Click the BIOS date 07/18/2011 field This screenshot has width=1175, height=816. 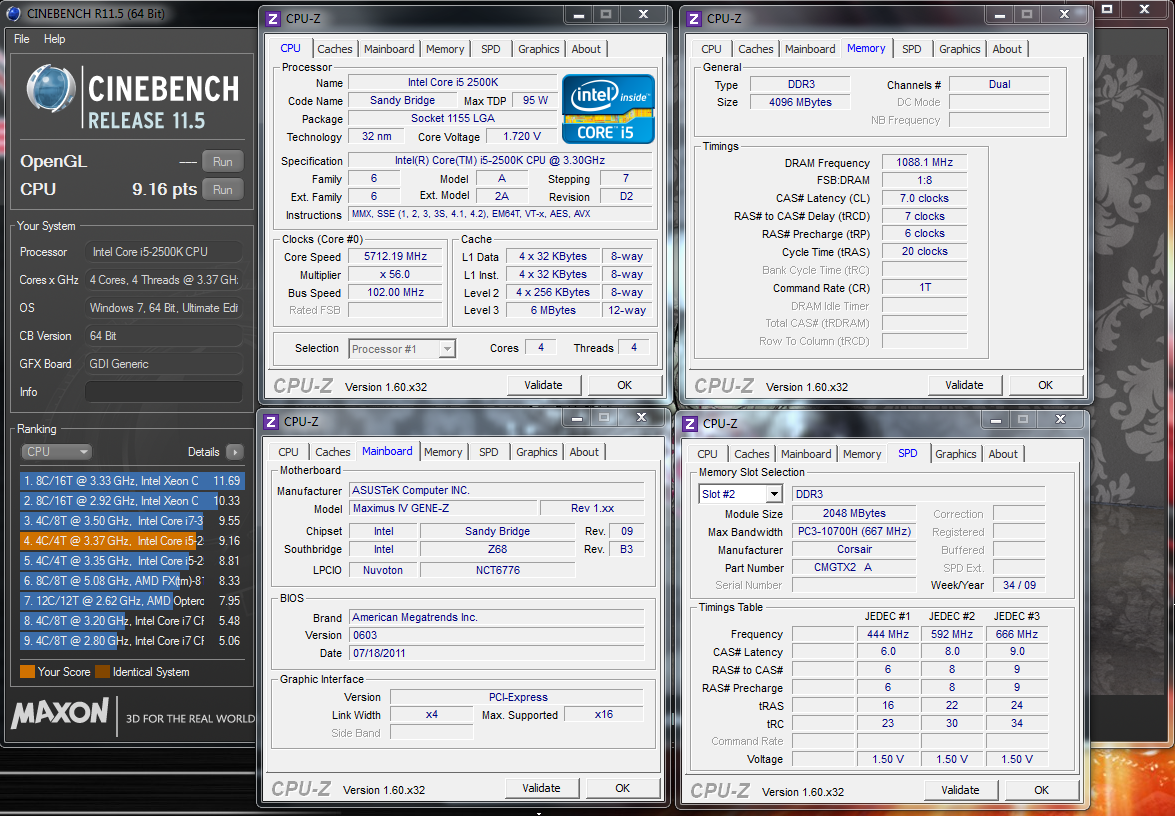[497, 653]
